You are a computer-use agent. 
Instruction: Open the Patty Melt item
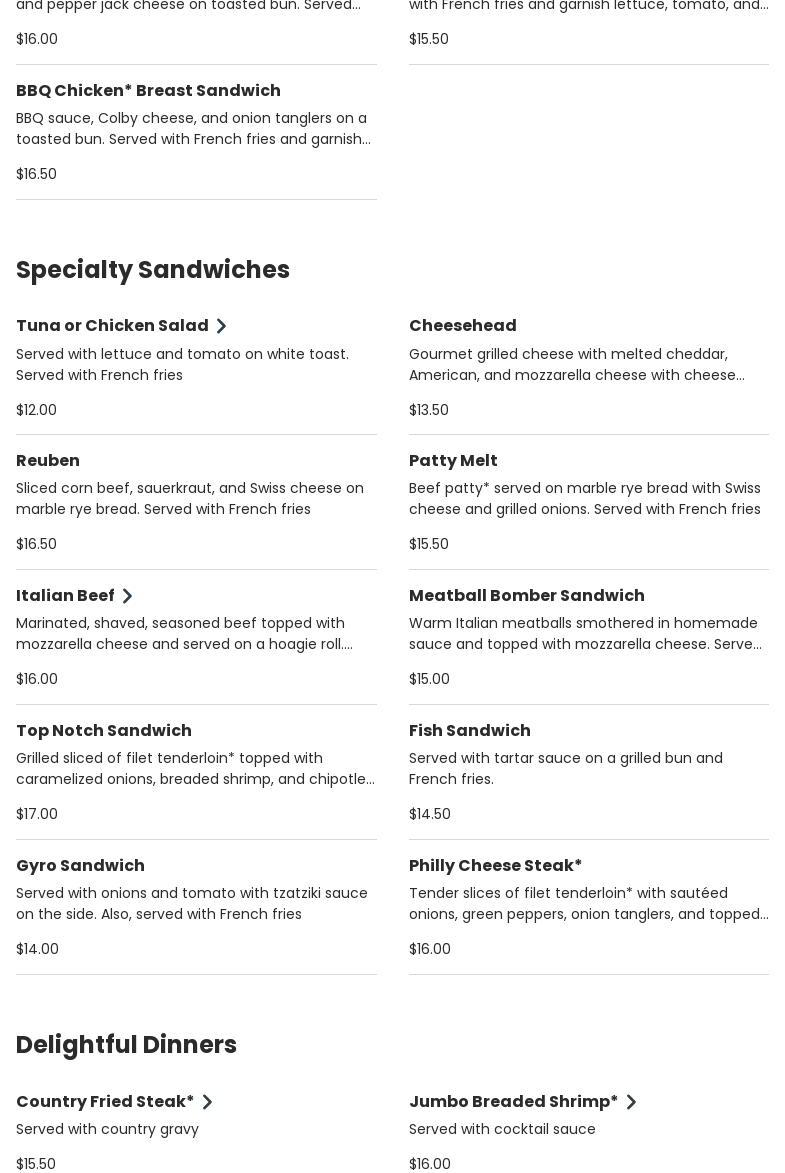pos(453,461)
